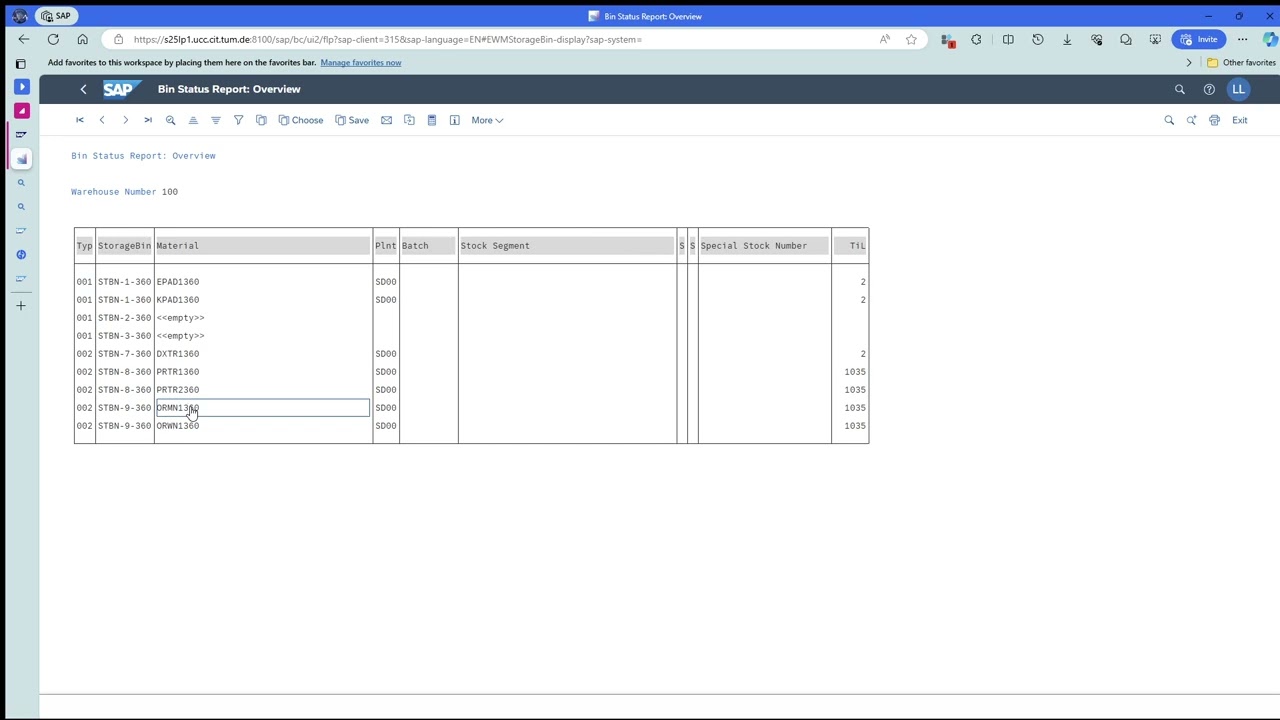Open the help question mark icon

pyautogui.click(x=1209, y=89)
